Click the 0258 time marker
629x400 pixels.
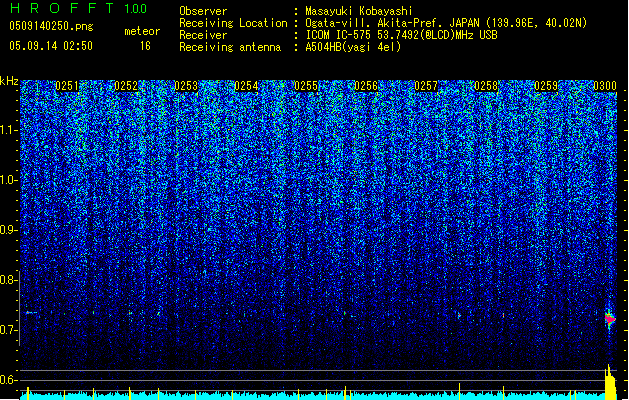click(x=486, y=86)
